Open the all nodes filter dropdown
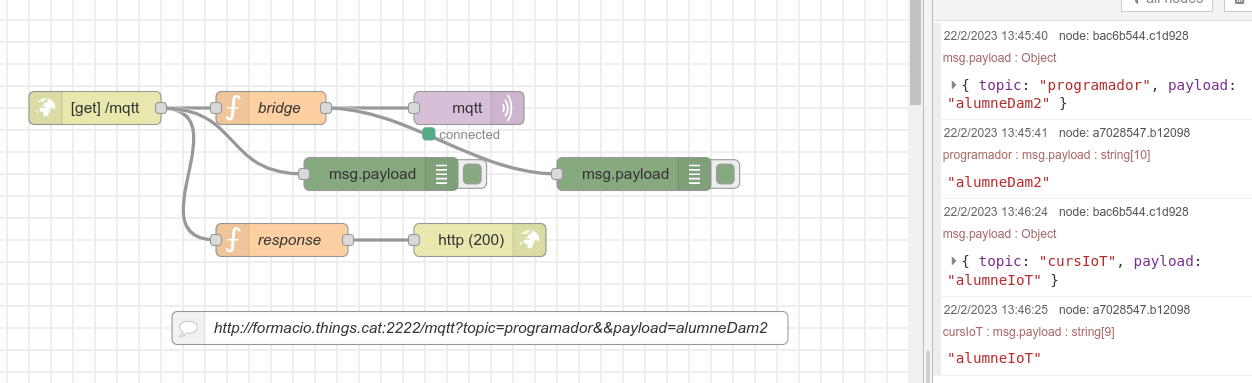 pyautogui.click(x=1167, y=3)
